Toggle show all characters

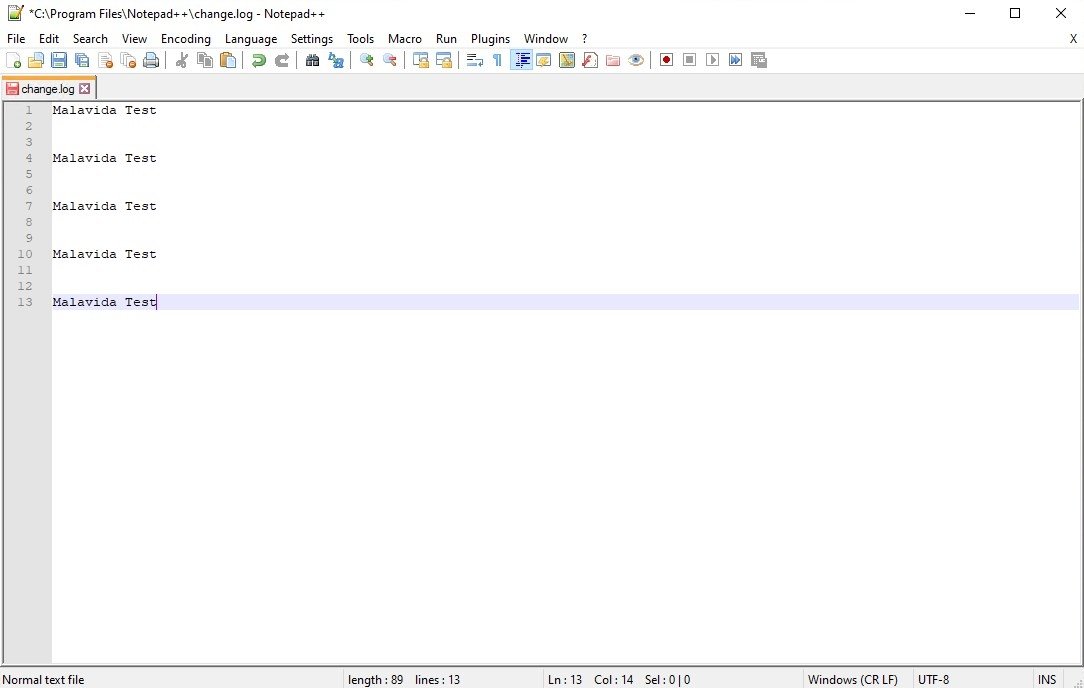[497, 60]
